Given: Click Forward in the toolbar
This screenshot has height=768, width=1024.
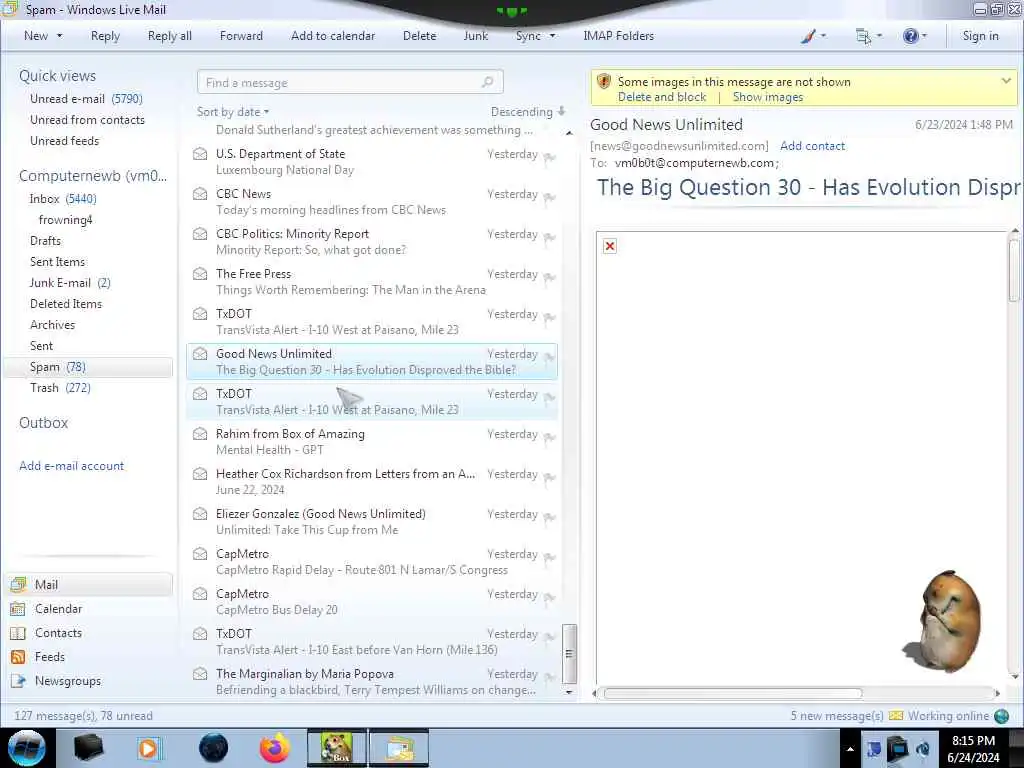Looking at the screenshot, I should pyautogui.click(x=241, y=36).
